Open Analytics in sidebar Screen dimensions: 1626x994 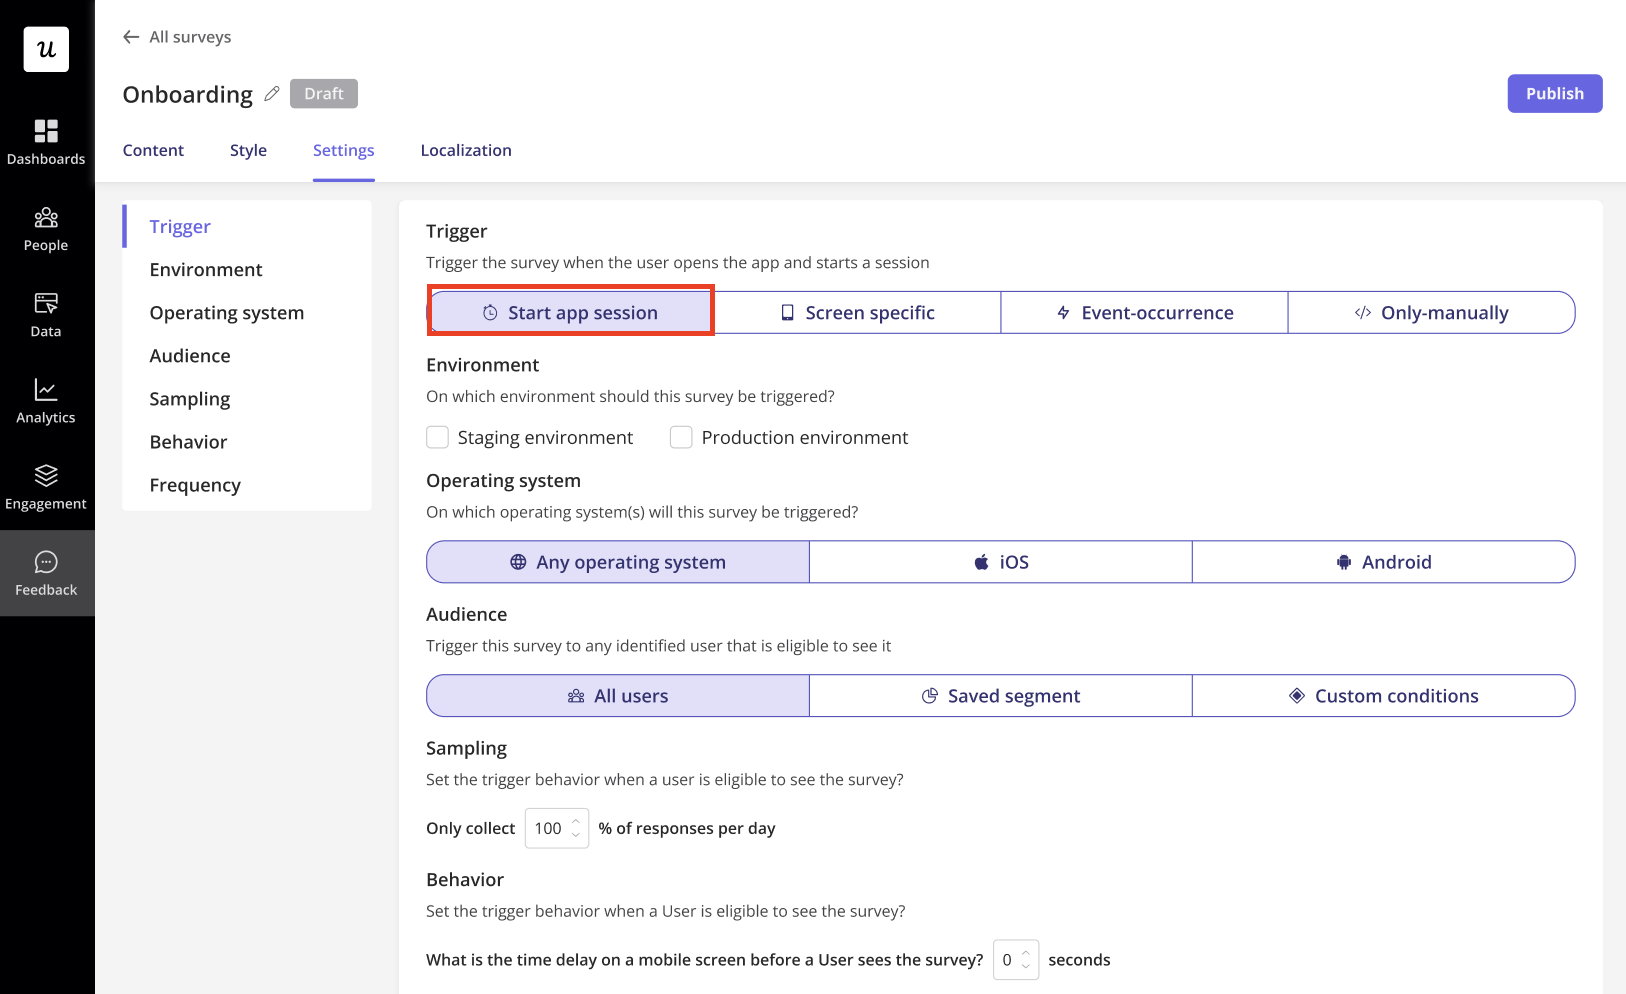point(46,401)
